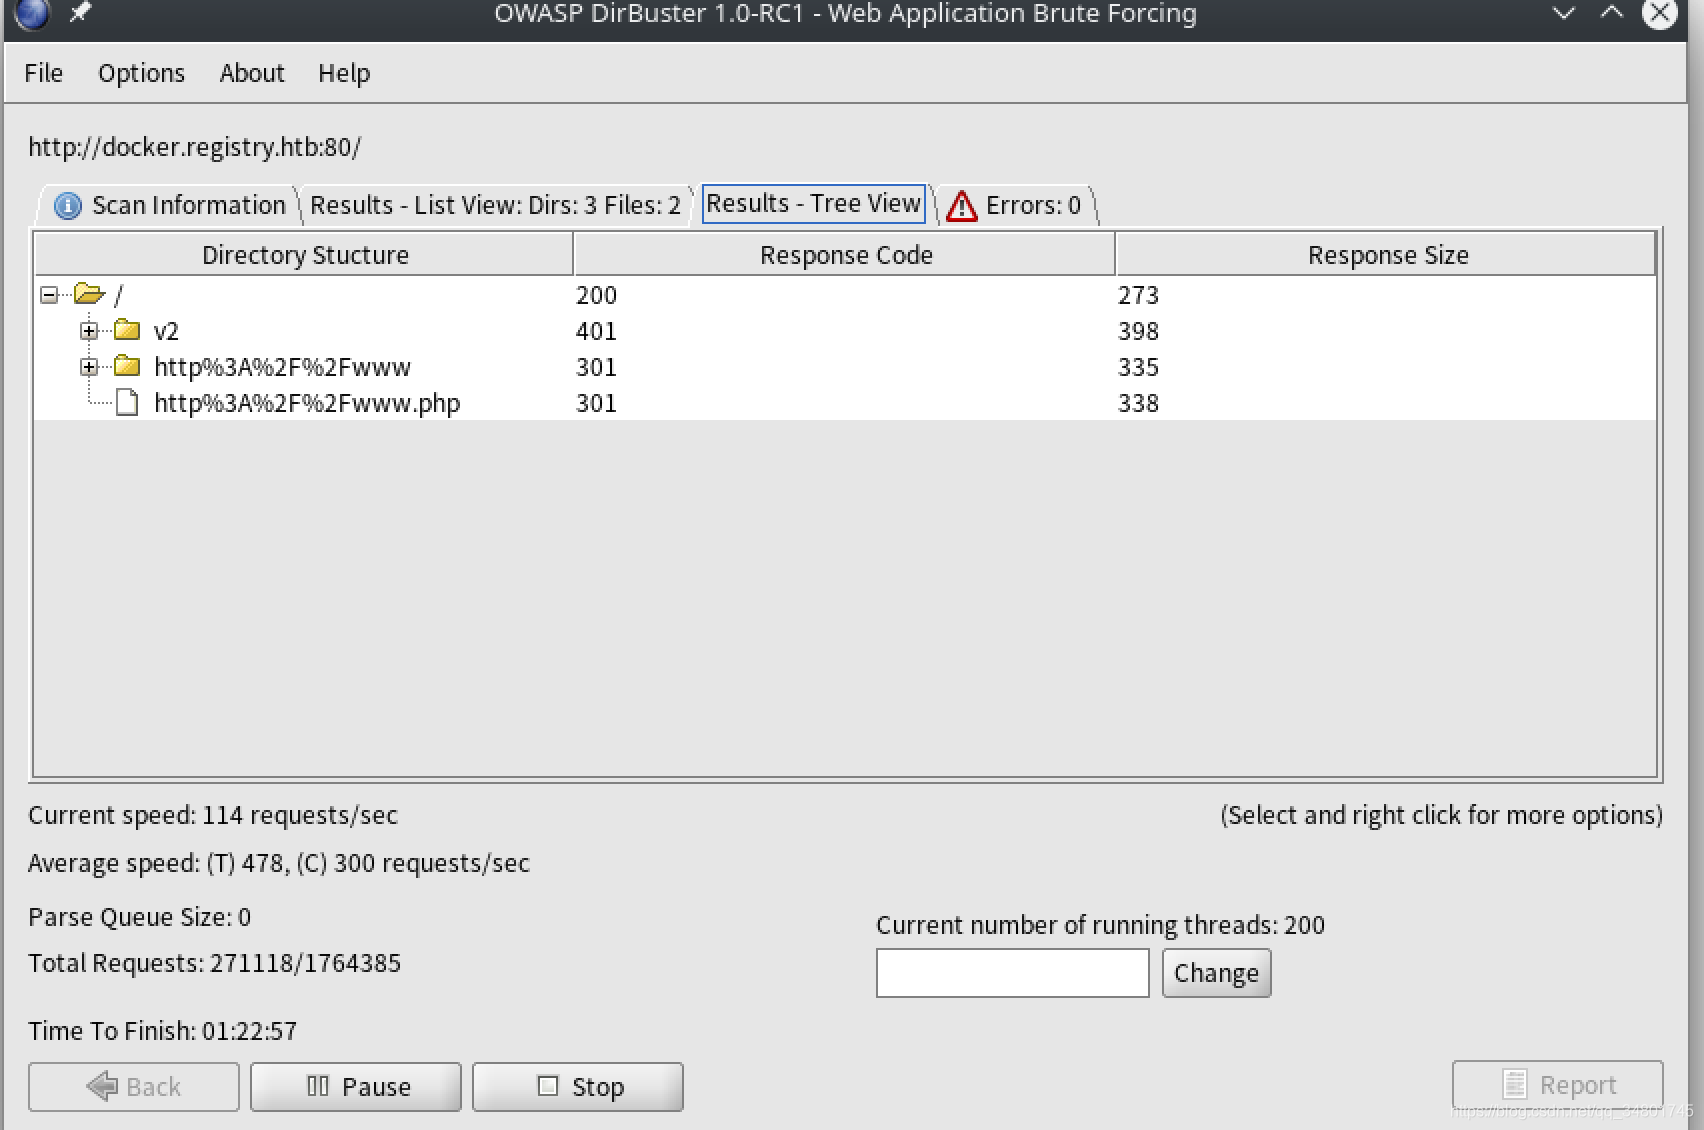Image resolution: width=1704 pixels, height=1130 pixels.
Task: Click the Current speed: 114 requests/sec text
Action: tap(213, 815)
